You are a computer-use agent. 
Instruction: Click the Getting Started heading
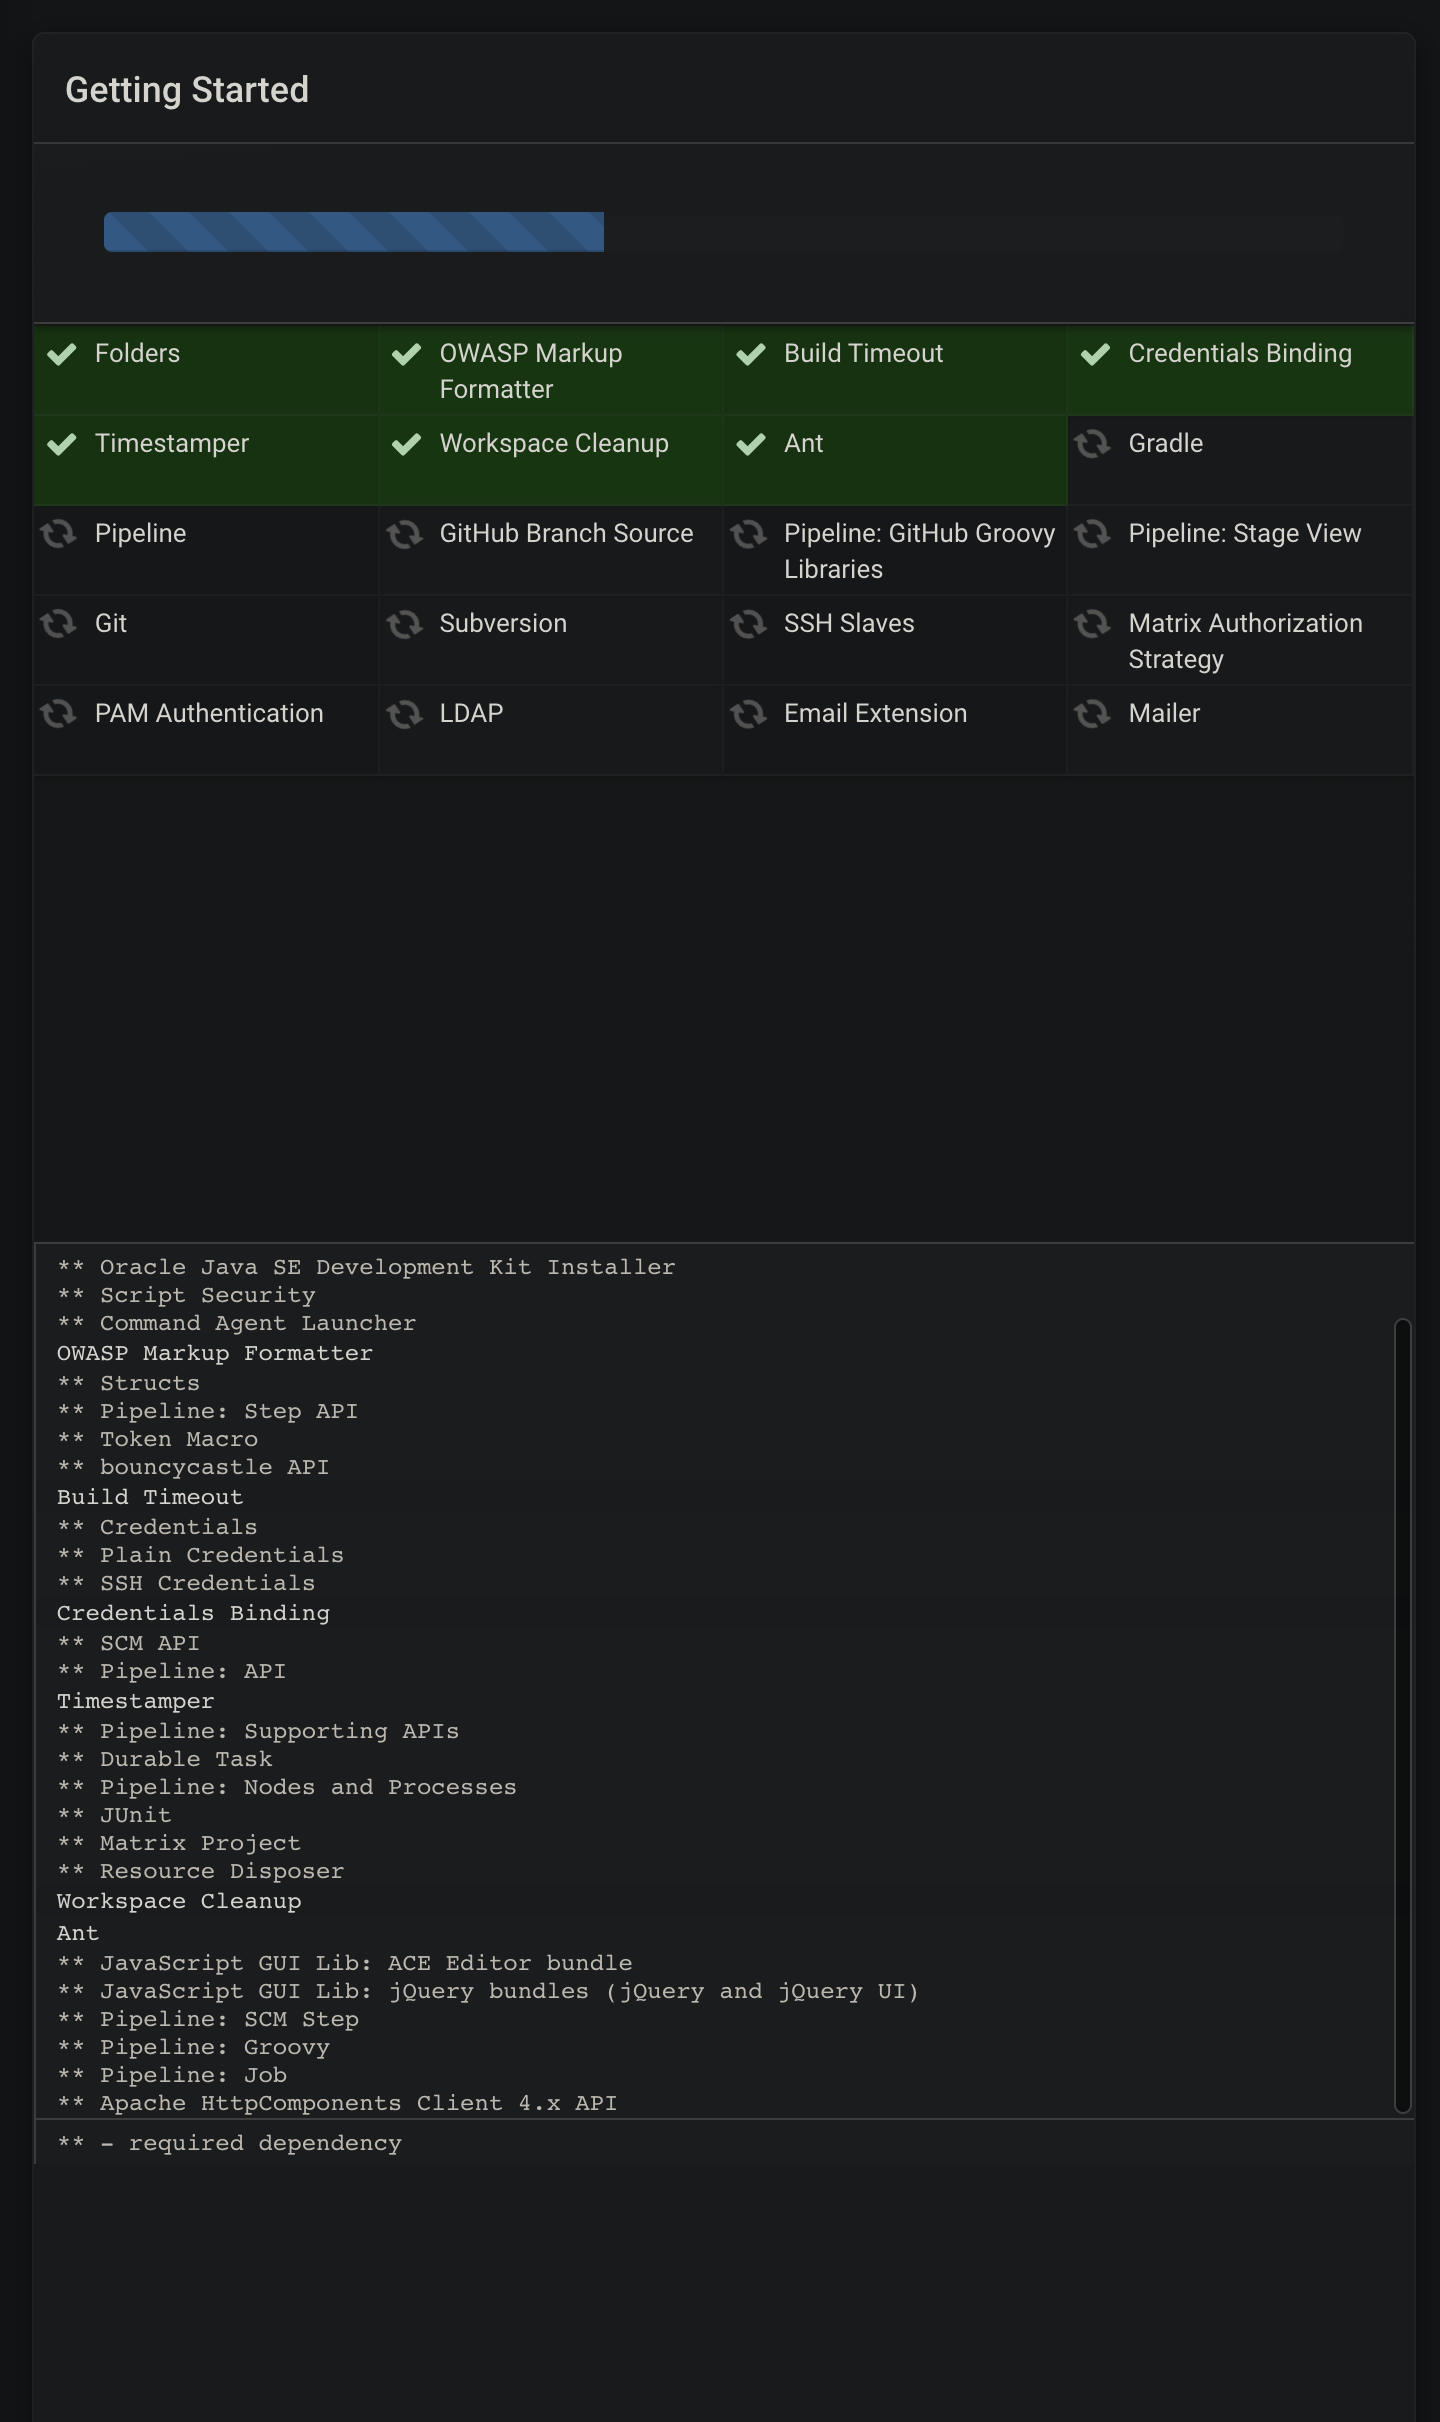click(187, 90)
